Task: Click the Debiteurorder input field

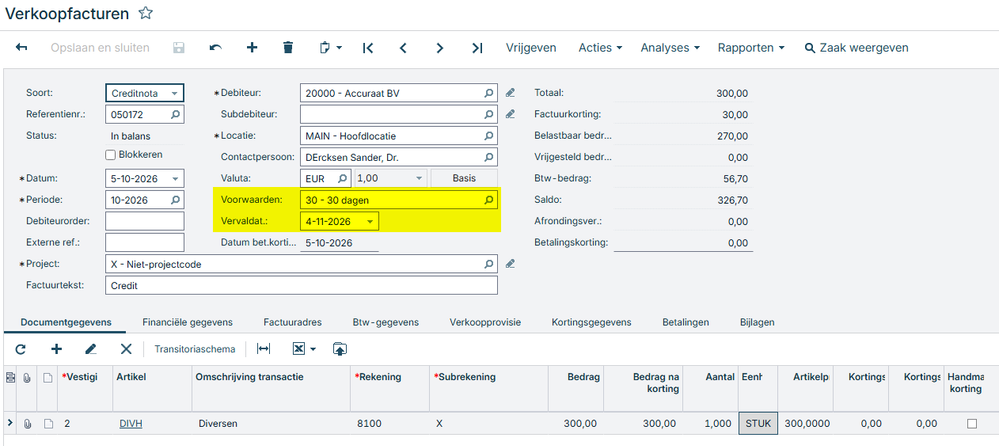Action: click(145, 221)
